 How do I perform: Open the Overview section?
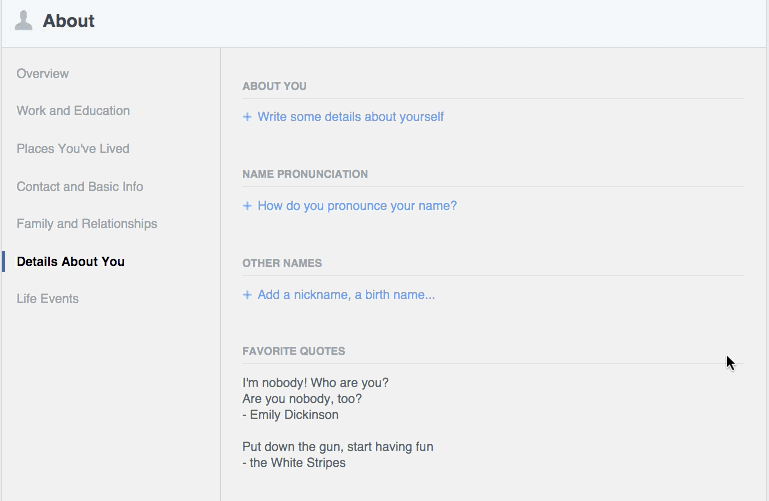click(x=43, y=74)
